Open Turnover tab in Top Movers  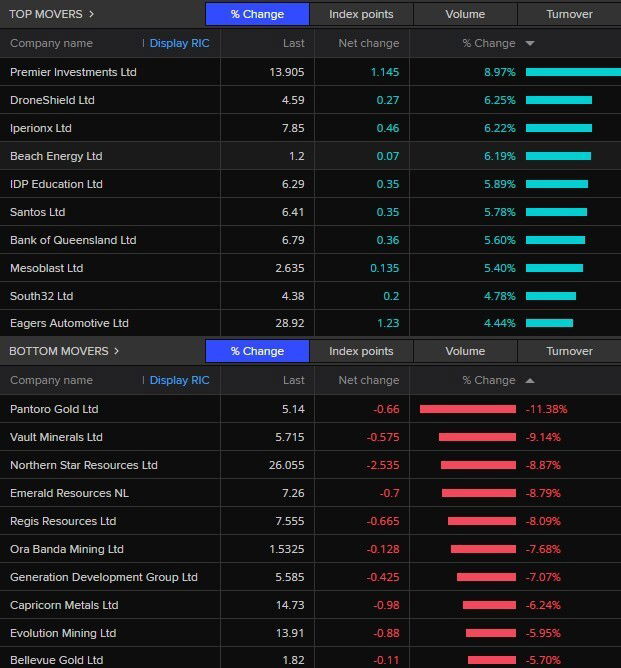[x=569, y=14]
